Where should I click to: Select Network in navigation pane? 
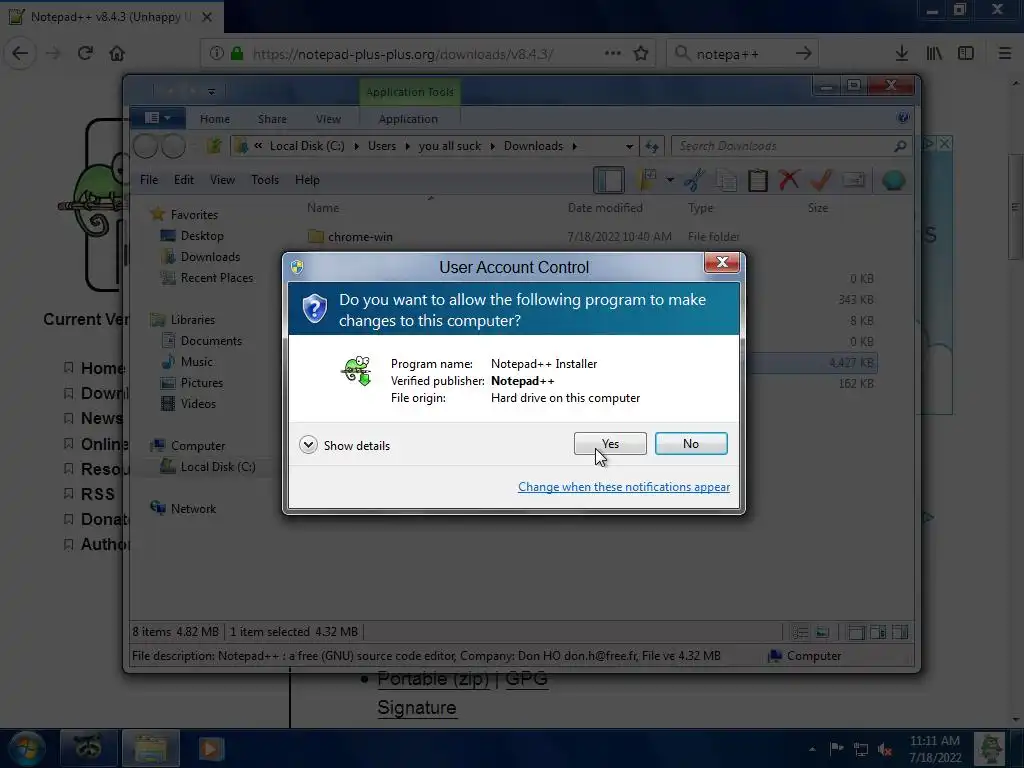click(x=193, y=509)
